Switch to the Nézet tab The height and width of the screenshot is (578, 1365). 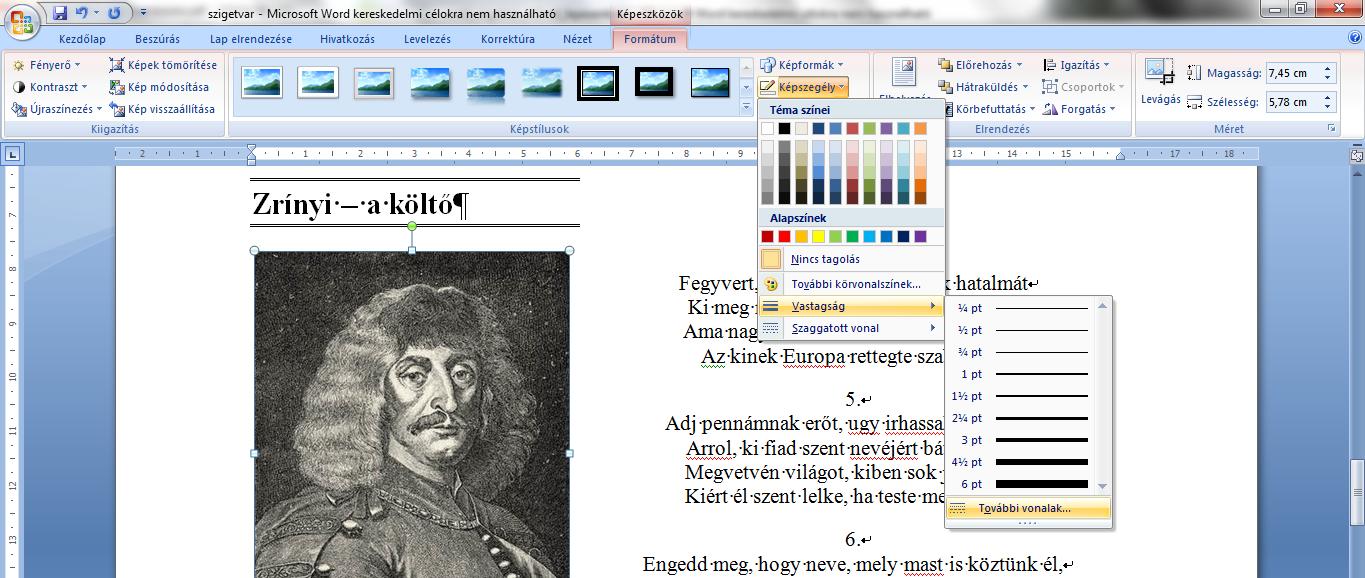[577, 40]
